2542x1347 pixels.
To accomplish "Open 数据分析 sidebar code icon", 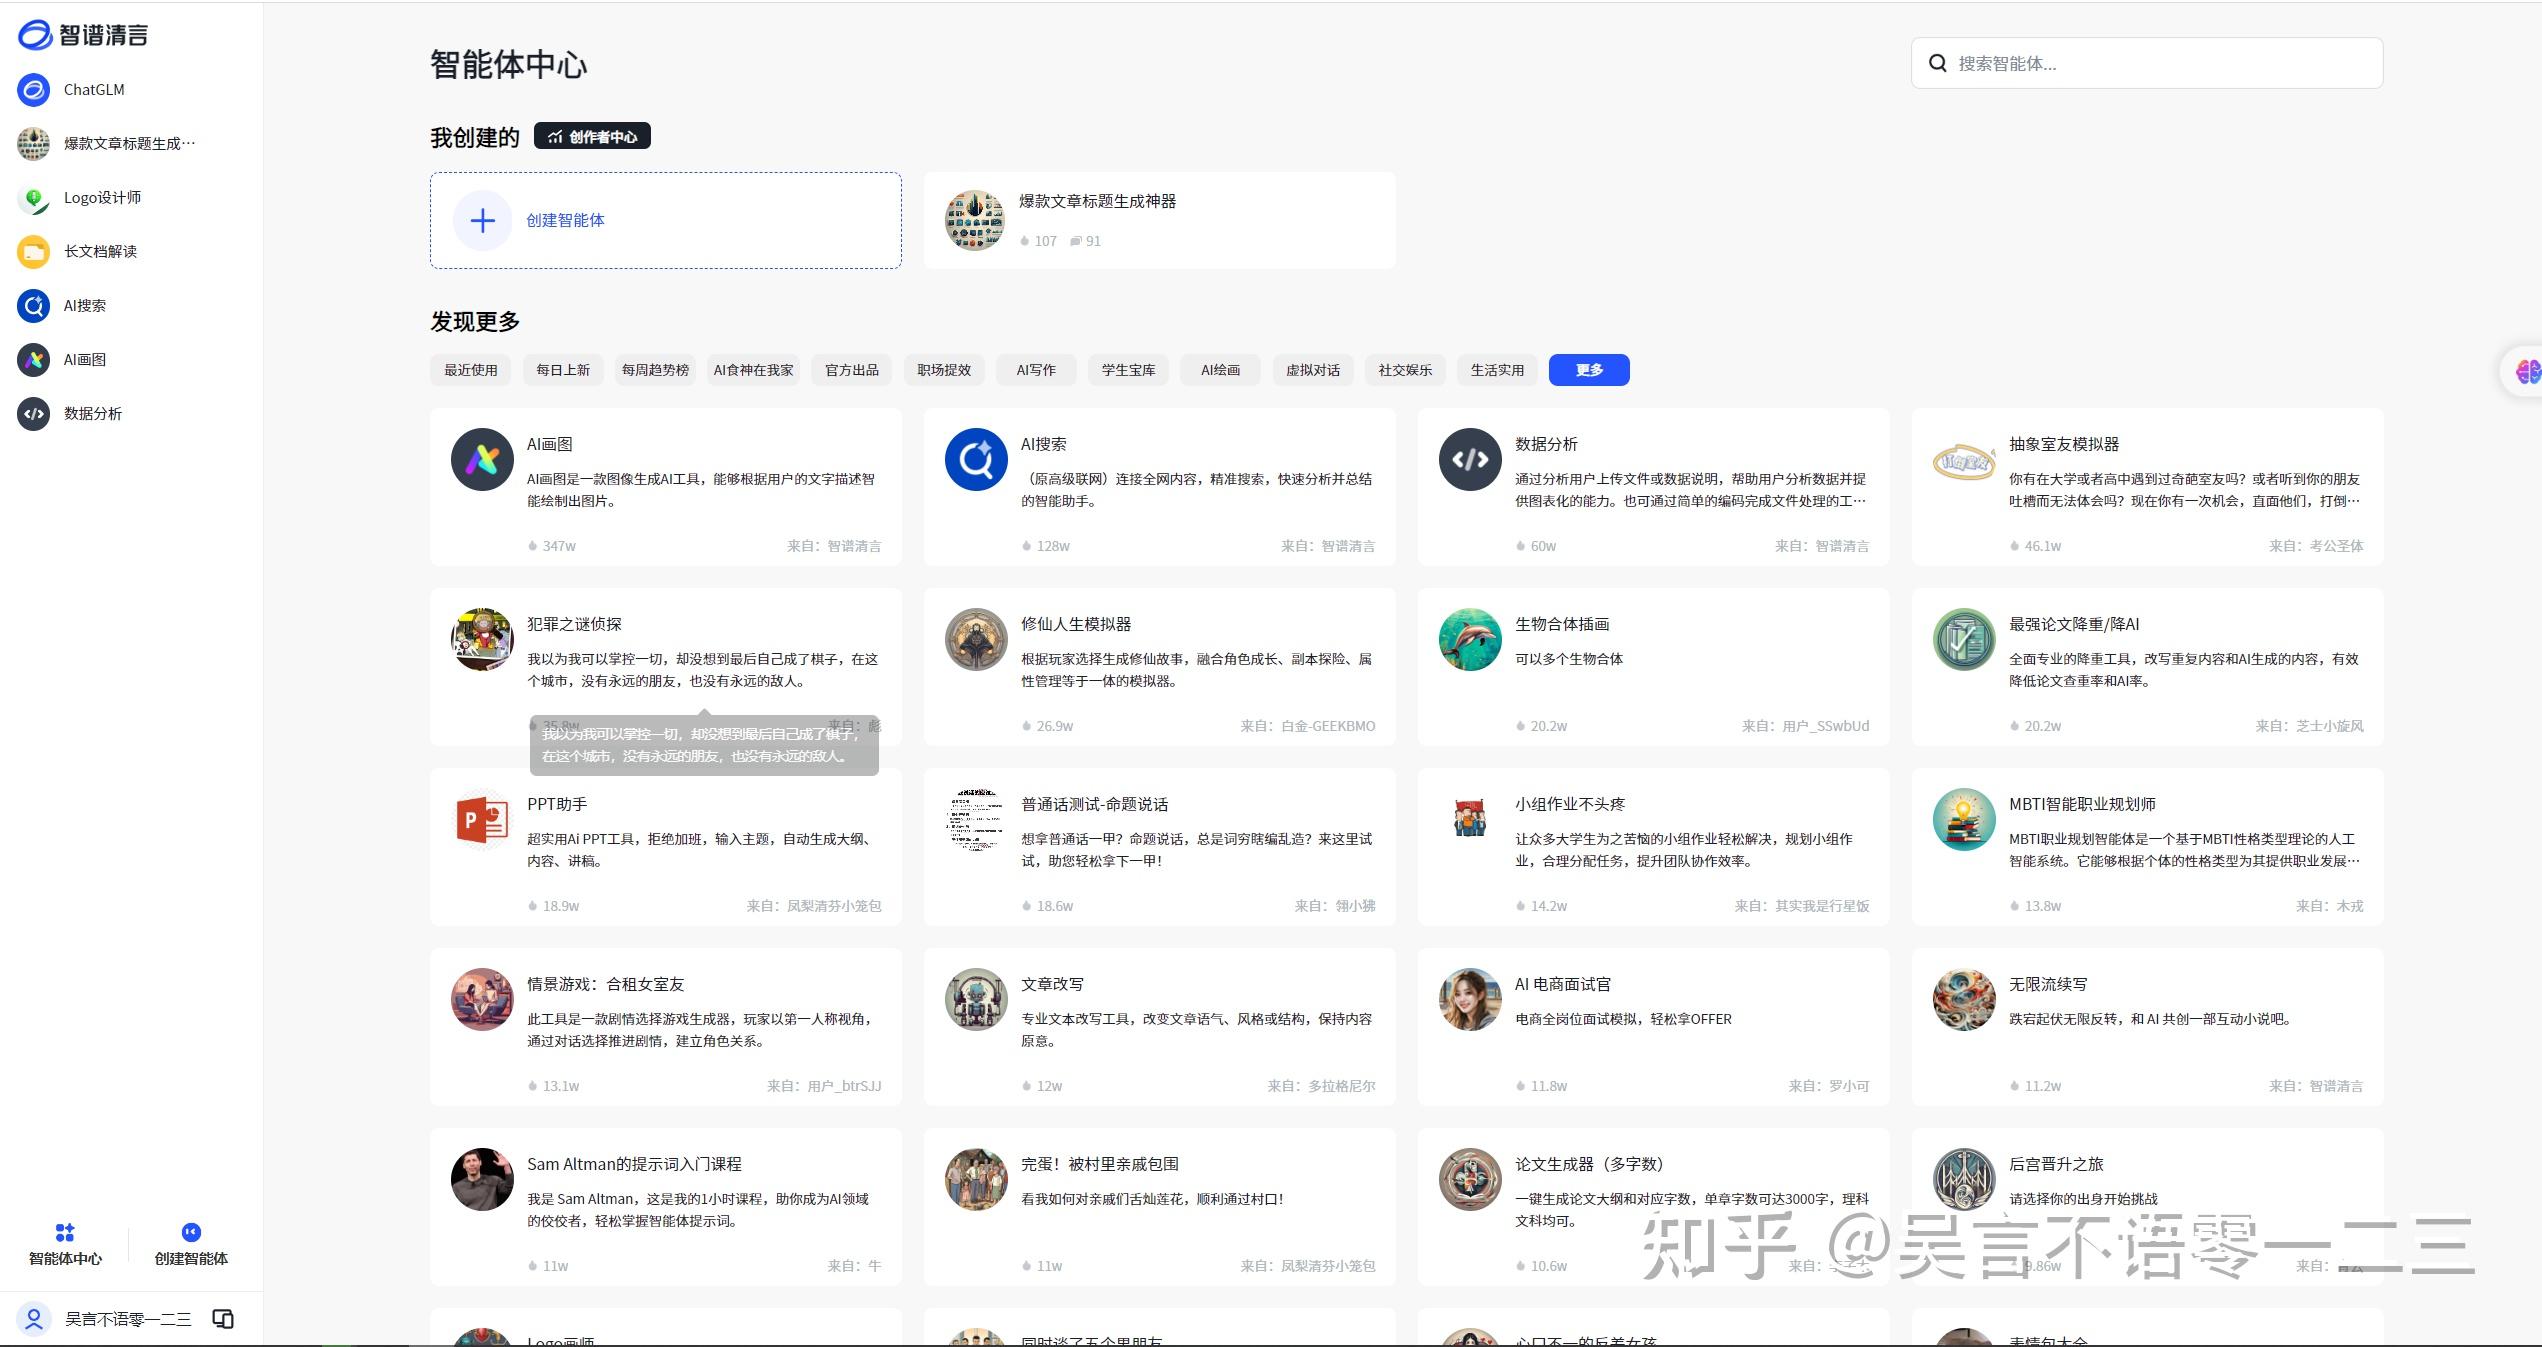I will tap(33, 413).
